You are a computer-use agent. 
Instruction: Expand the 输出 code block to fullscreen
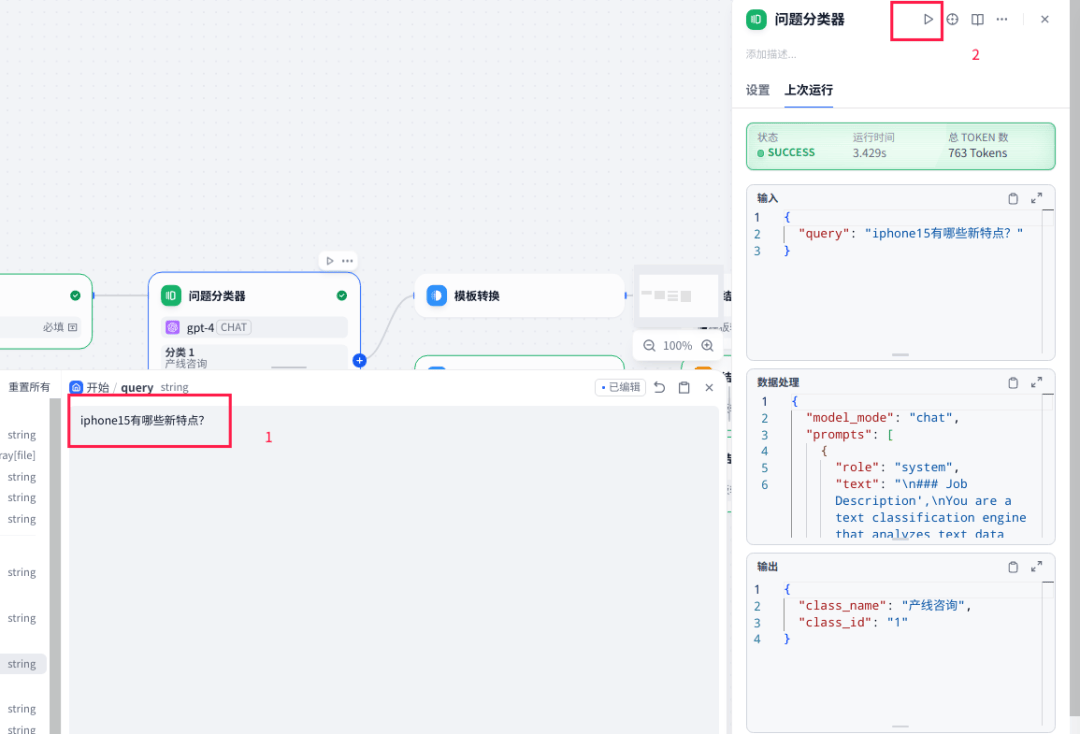[1037, 566]
